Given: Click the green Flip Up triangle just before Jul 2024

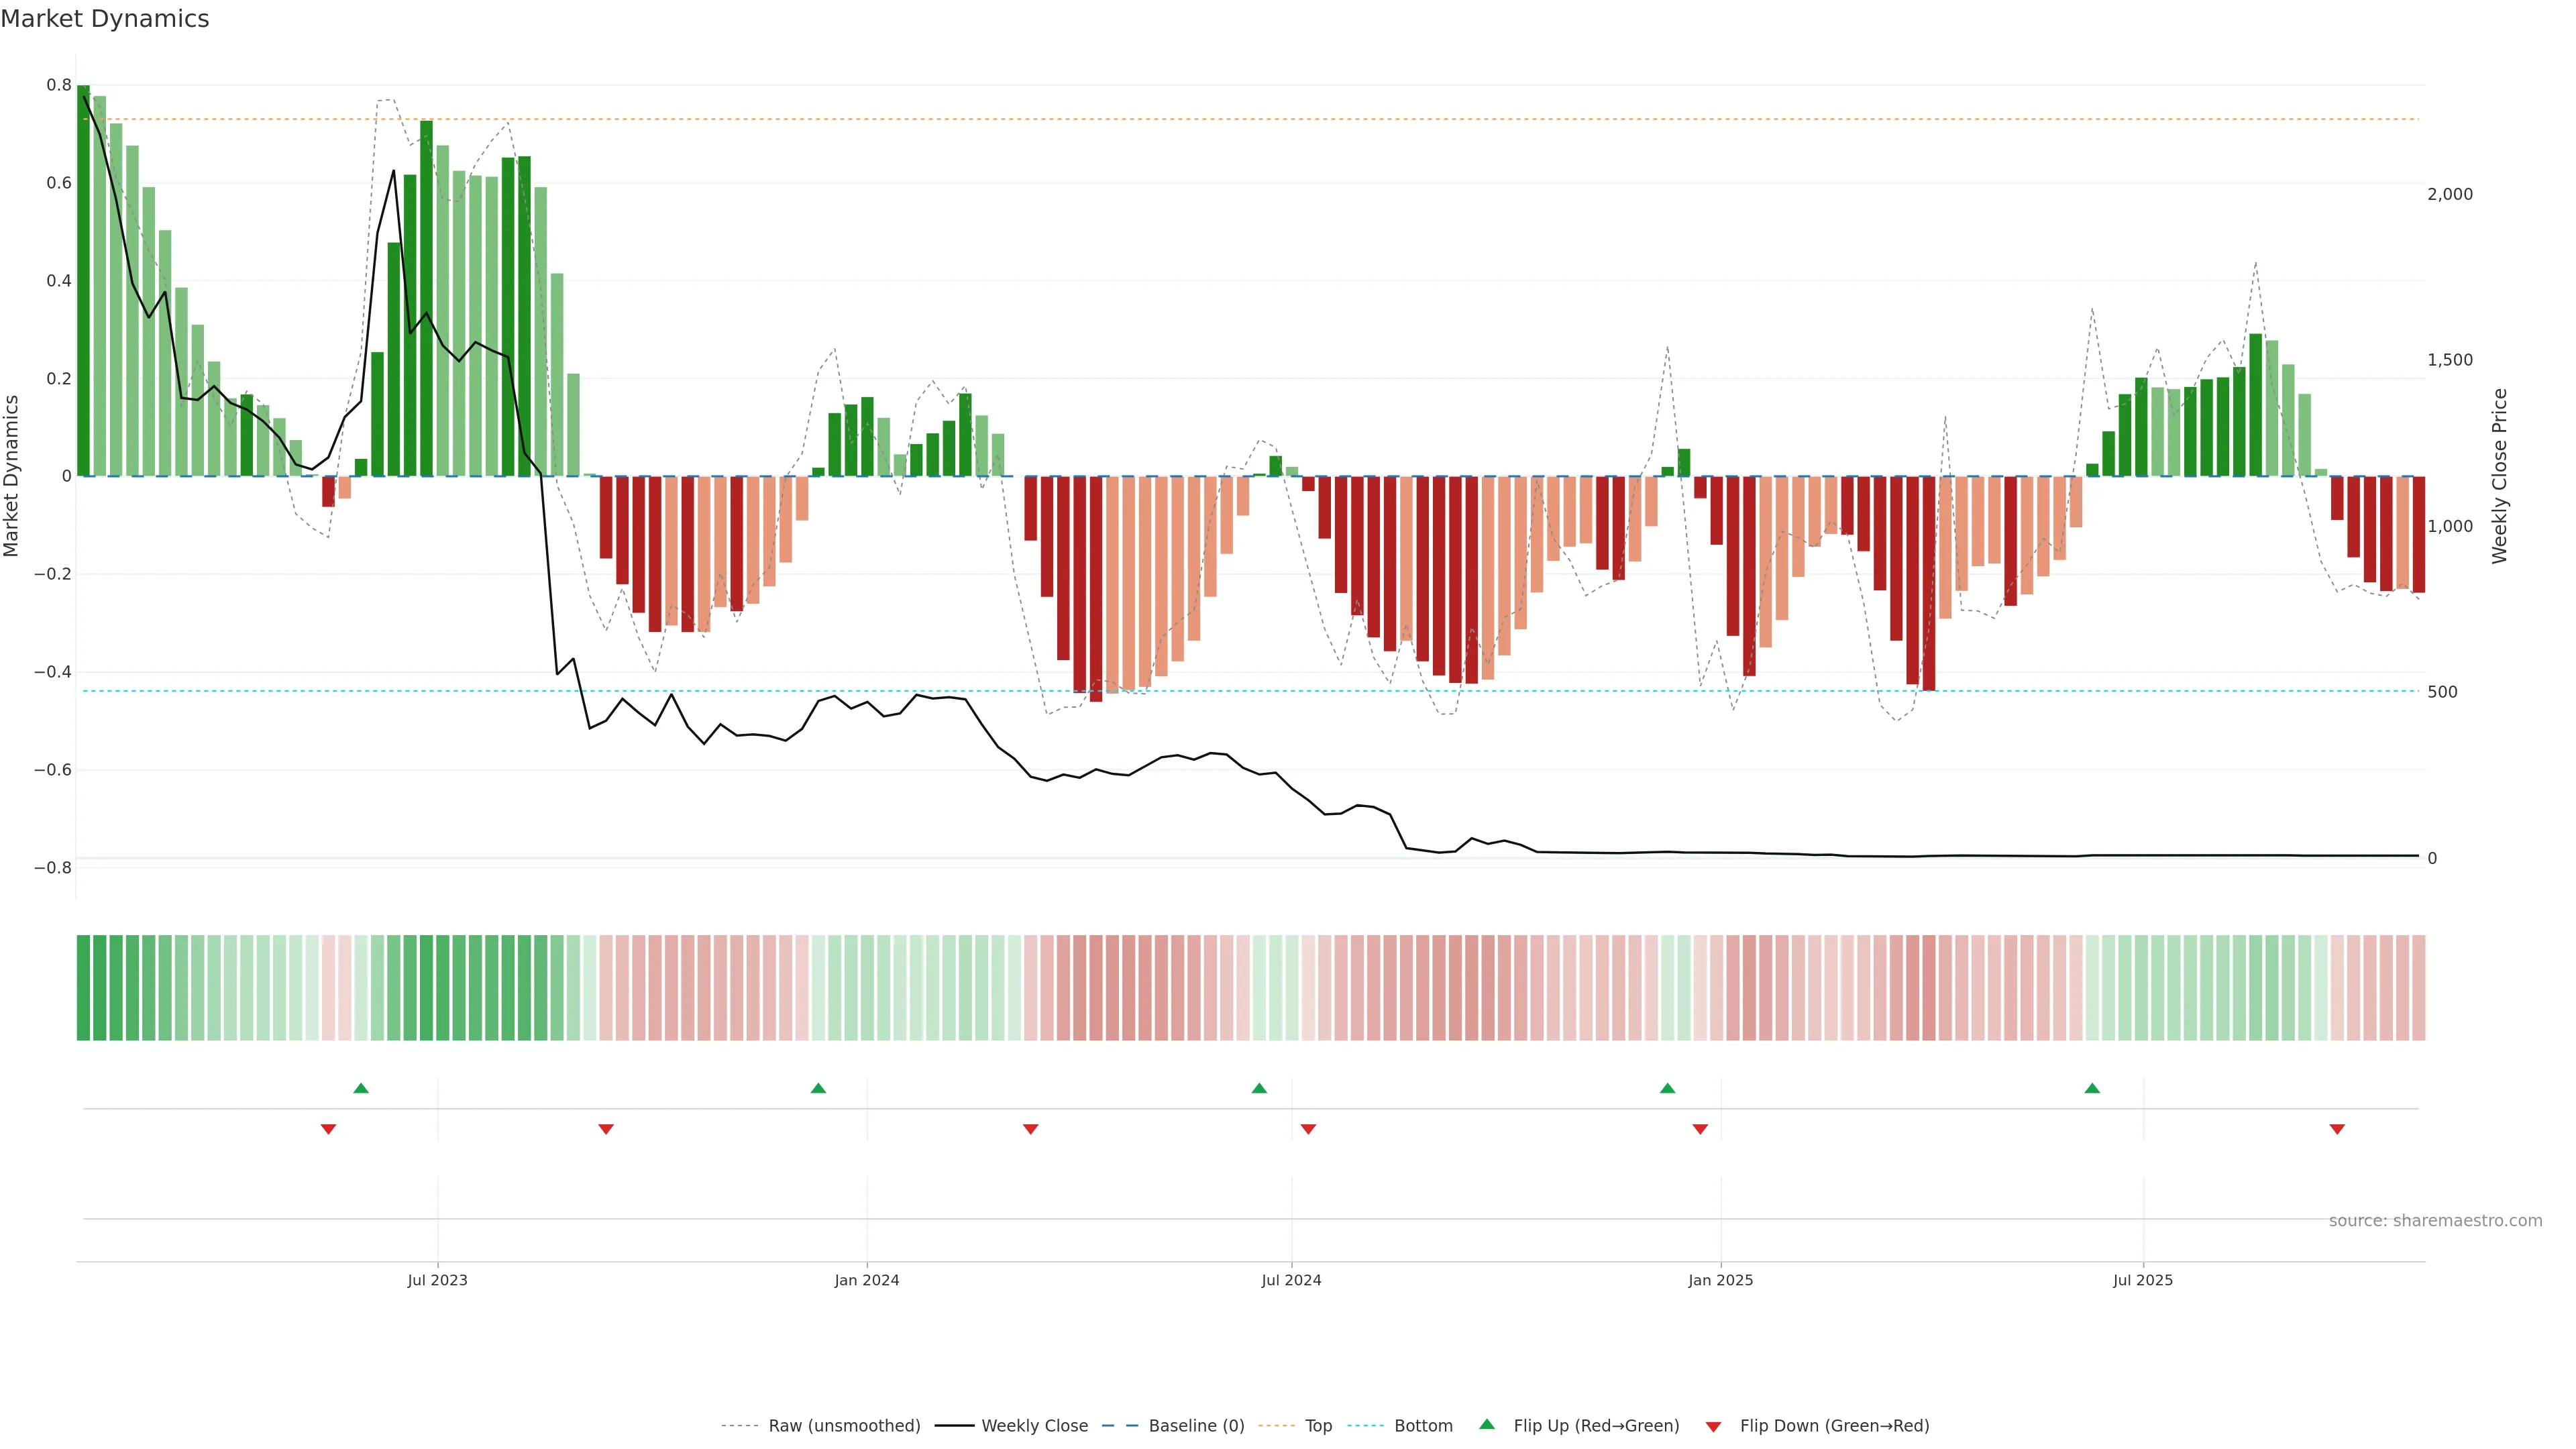Looking at the screenshot, I should click(x=1259, y=1088).
